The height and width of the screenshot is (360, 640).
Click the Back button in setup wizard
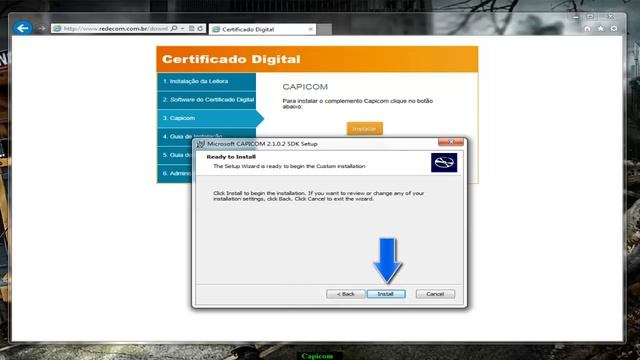coord(345,294)
